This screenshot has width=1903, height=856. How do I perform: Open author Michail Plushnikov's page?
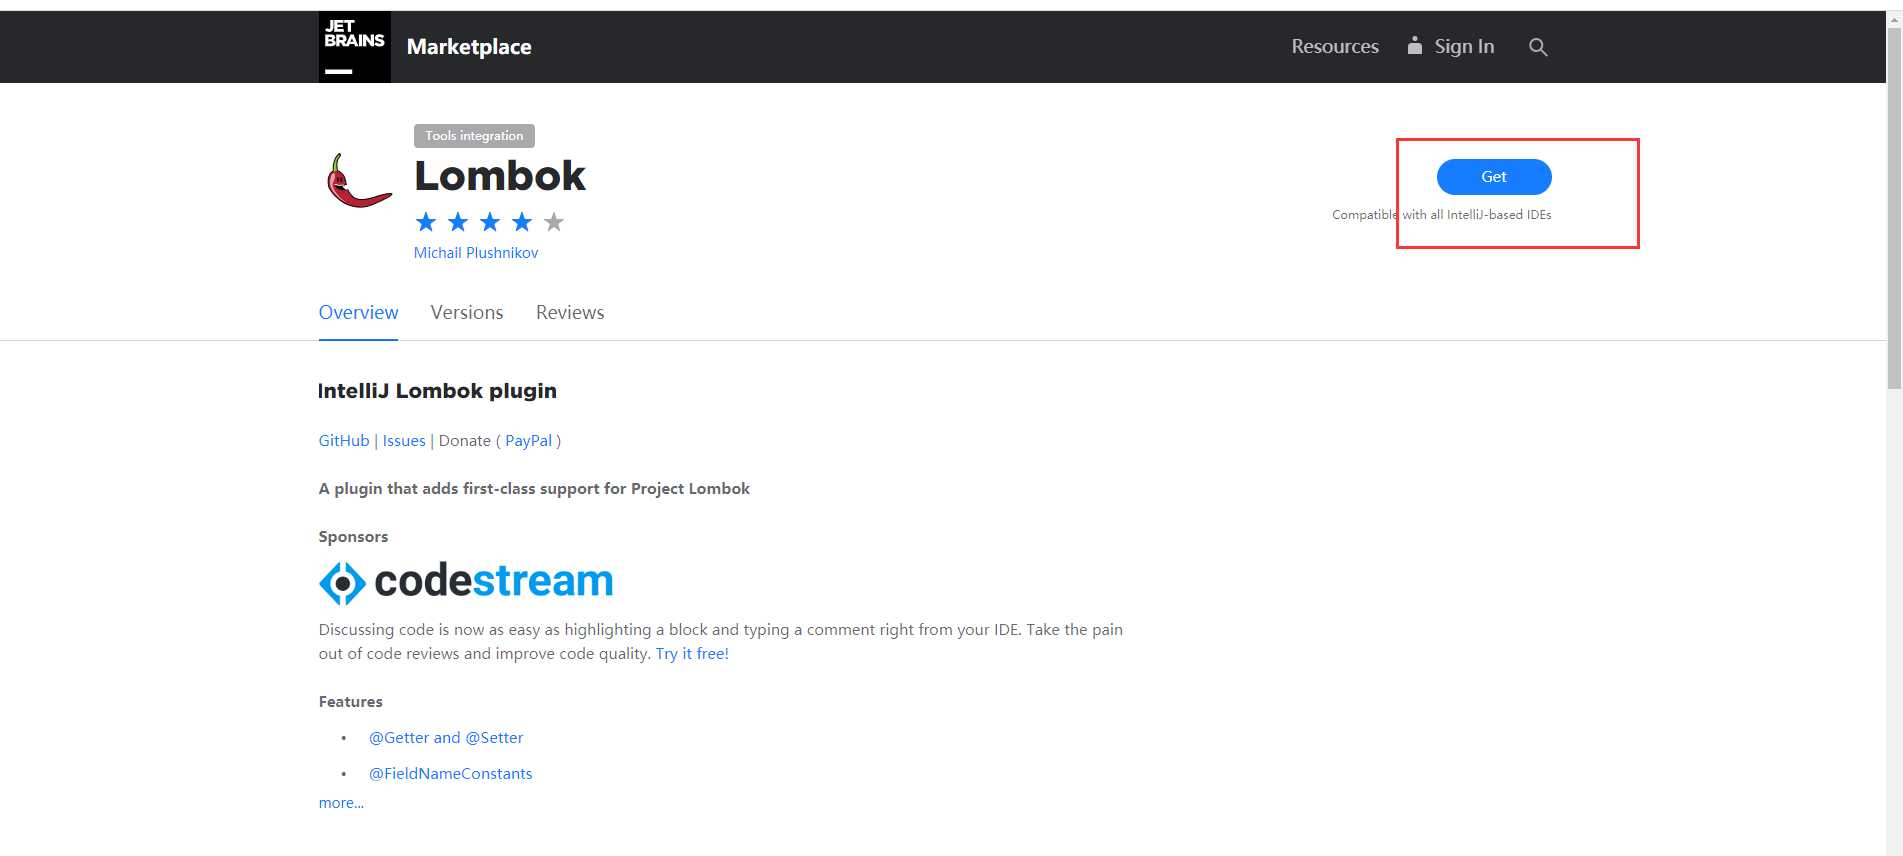pos(476,253)
